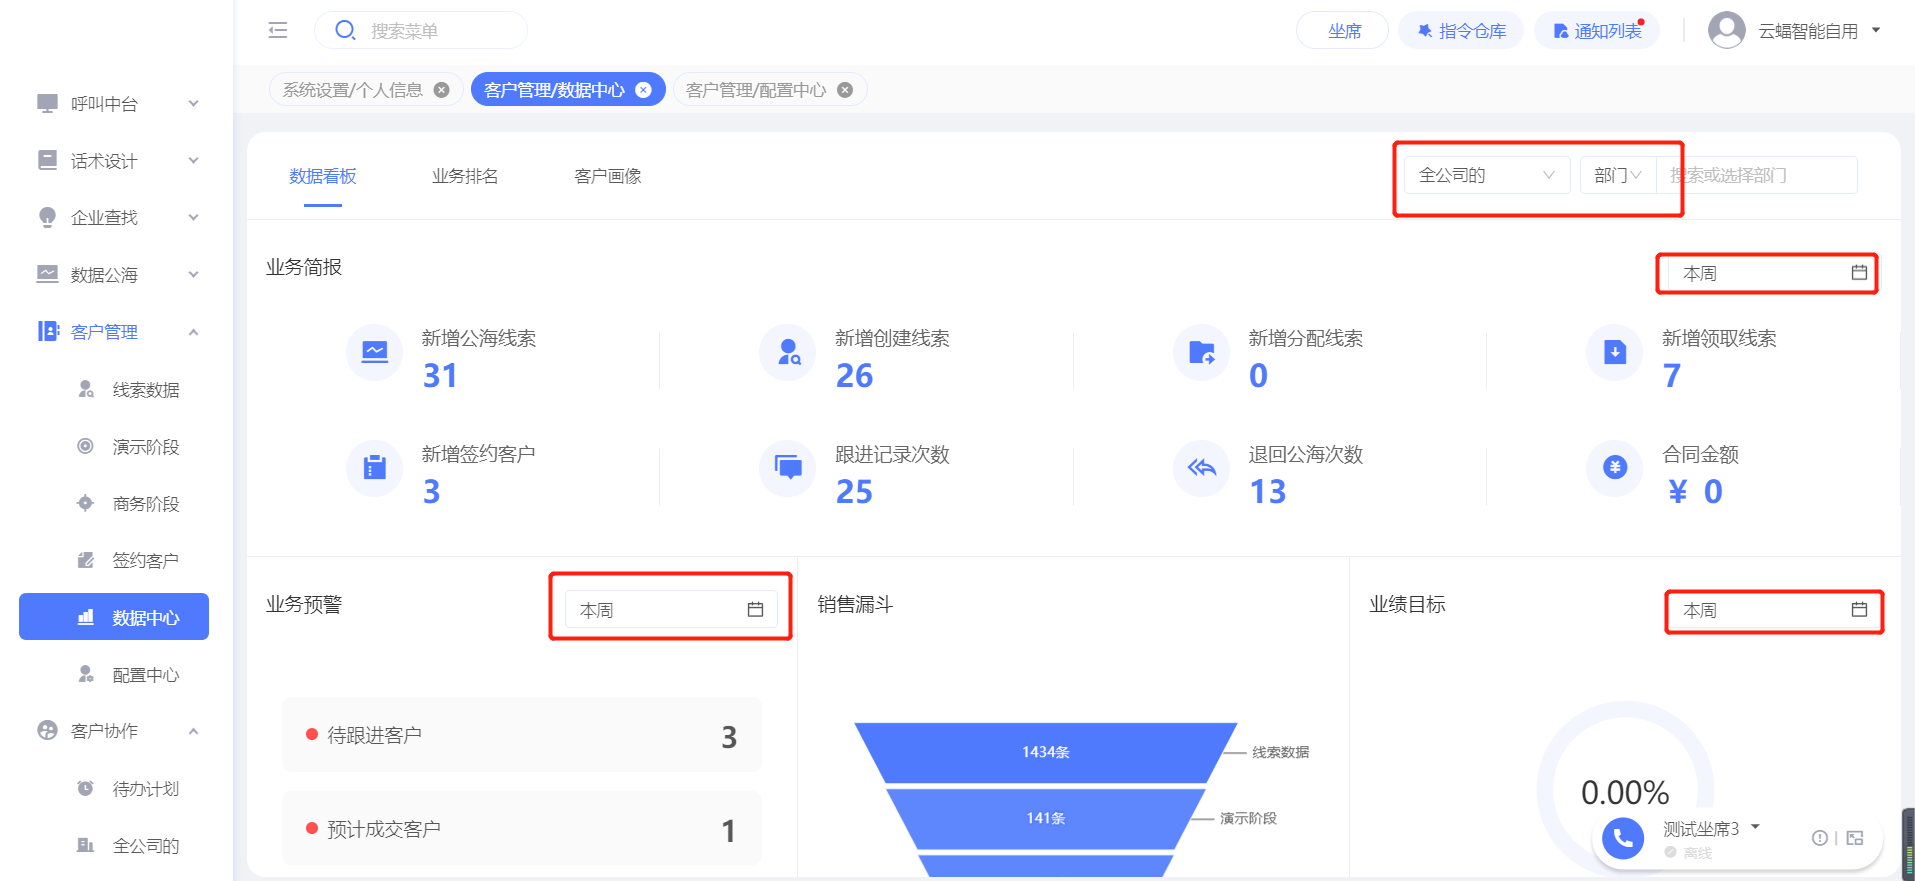This screenshot has height=881, width=1915.
Task: Click the 新增公海线索 value 31
Action: point(440,376)
